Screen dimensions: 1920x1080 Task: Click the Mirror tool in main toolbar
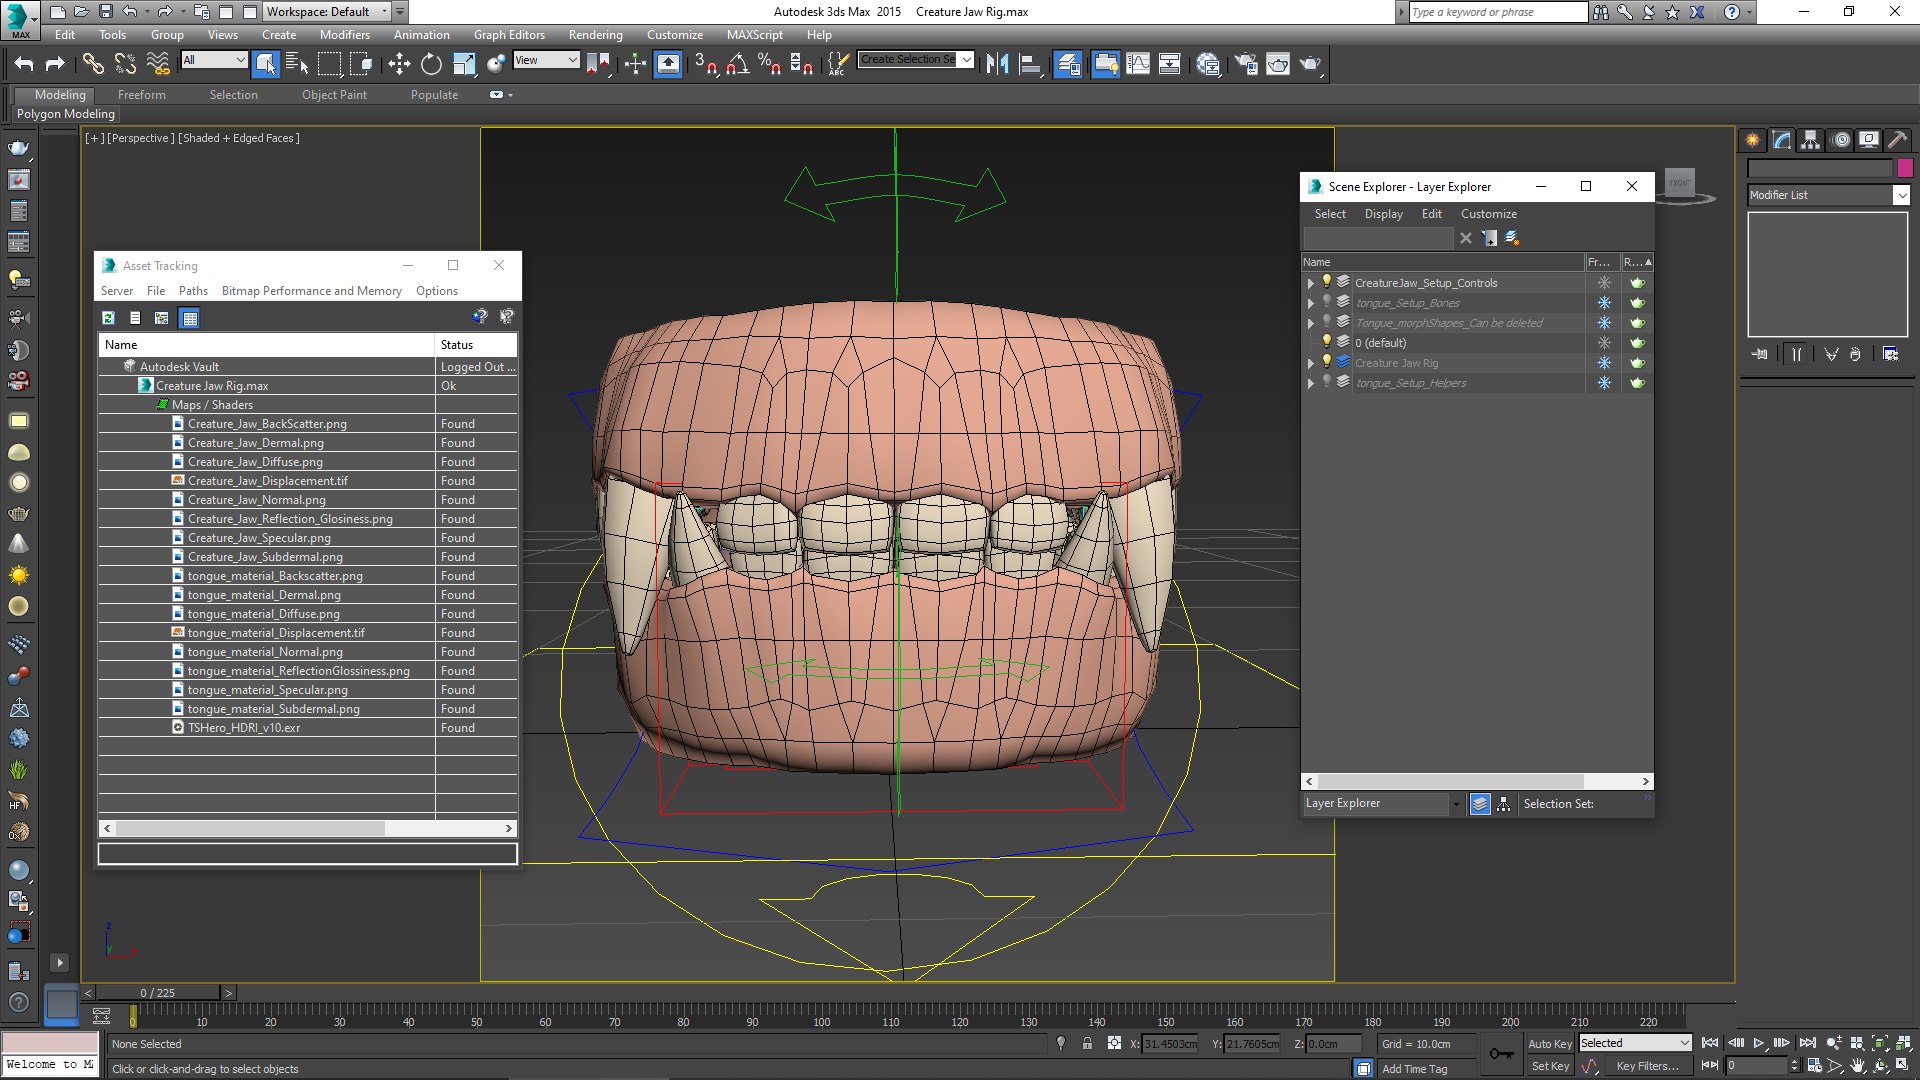pos(997,64)
